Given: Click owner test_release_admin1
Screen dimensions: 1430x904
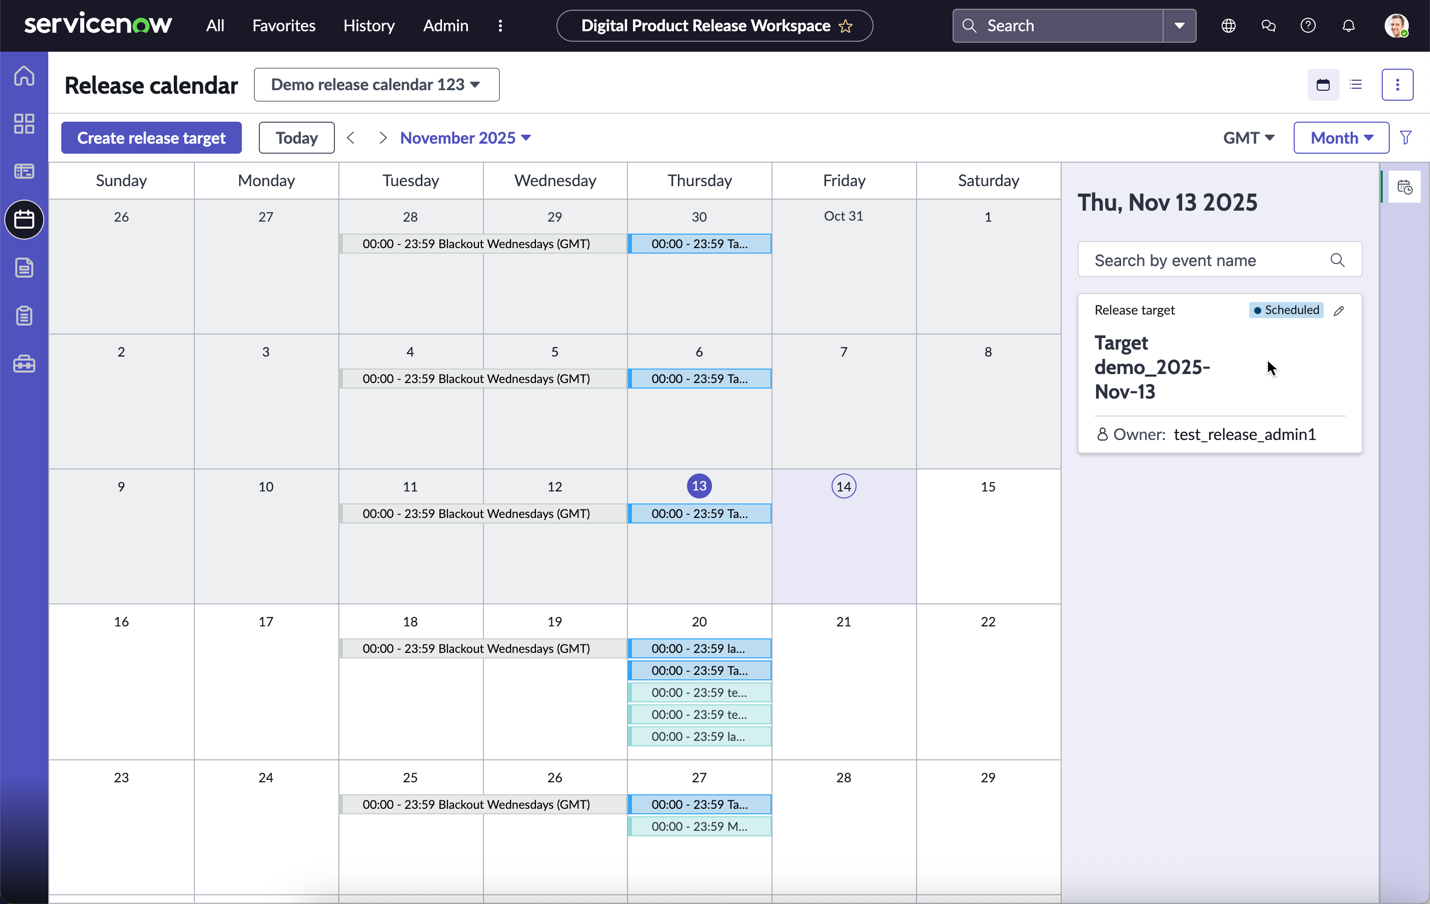Looking at the screenshot, I should coord(1245,435).
